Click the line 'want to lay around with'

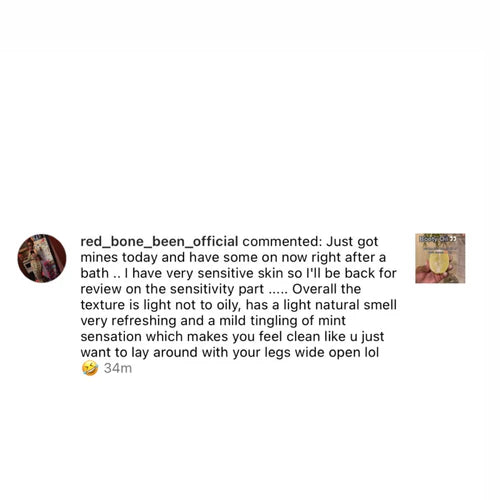coord(230,353)
